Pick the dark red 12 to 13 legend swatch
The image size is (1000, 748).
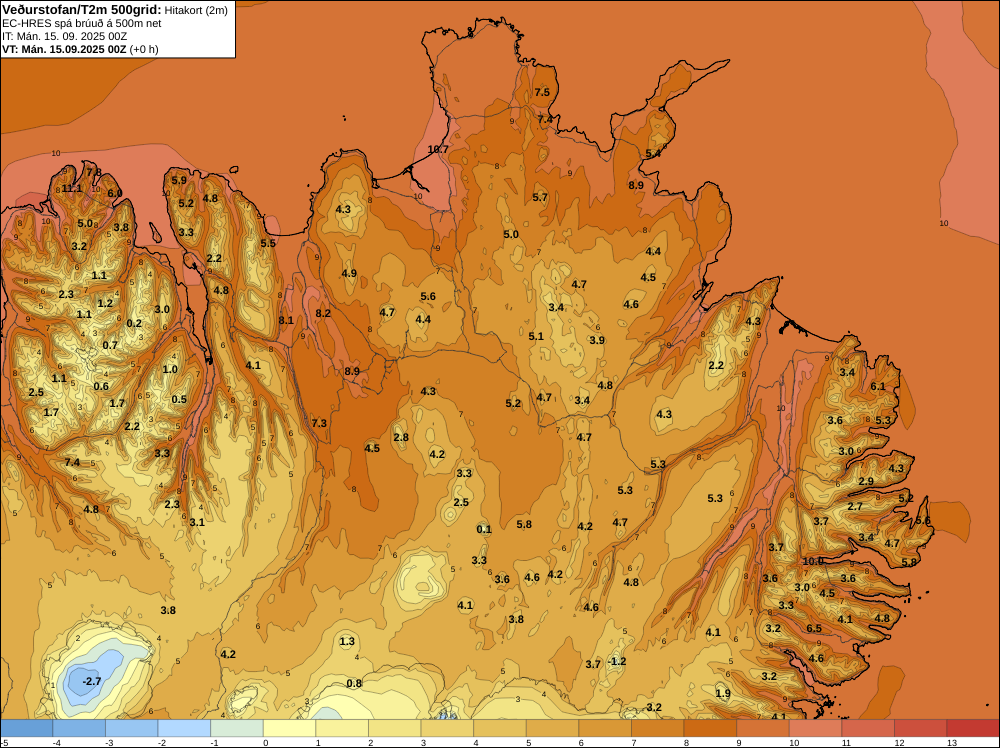920,728
